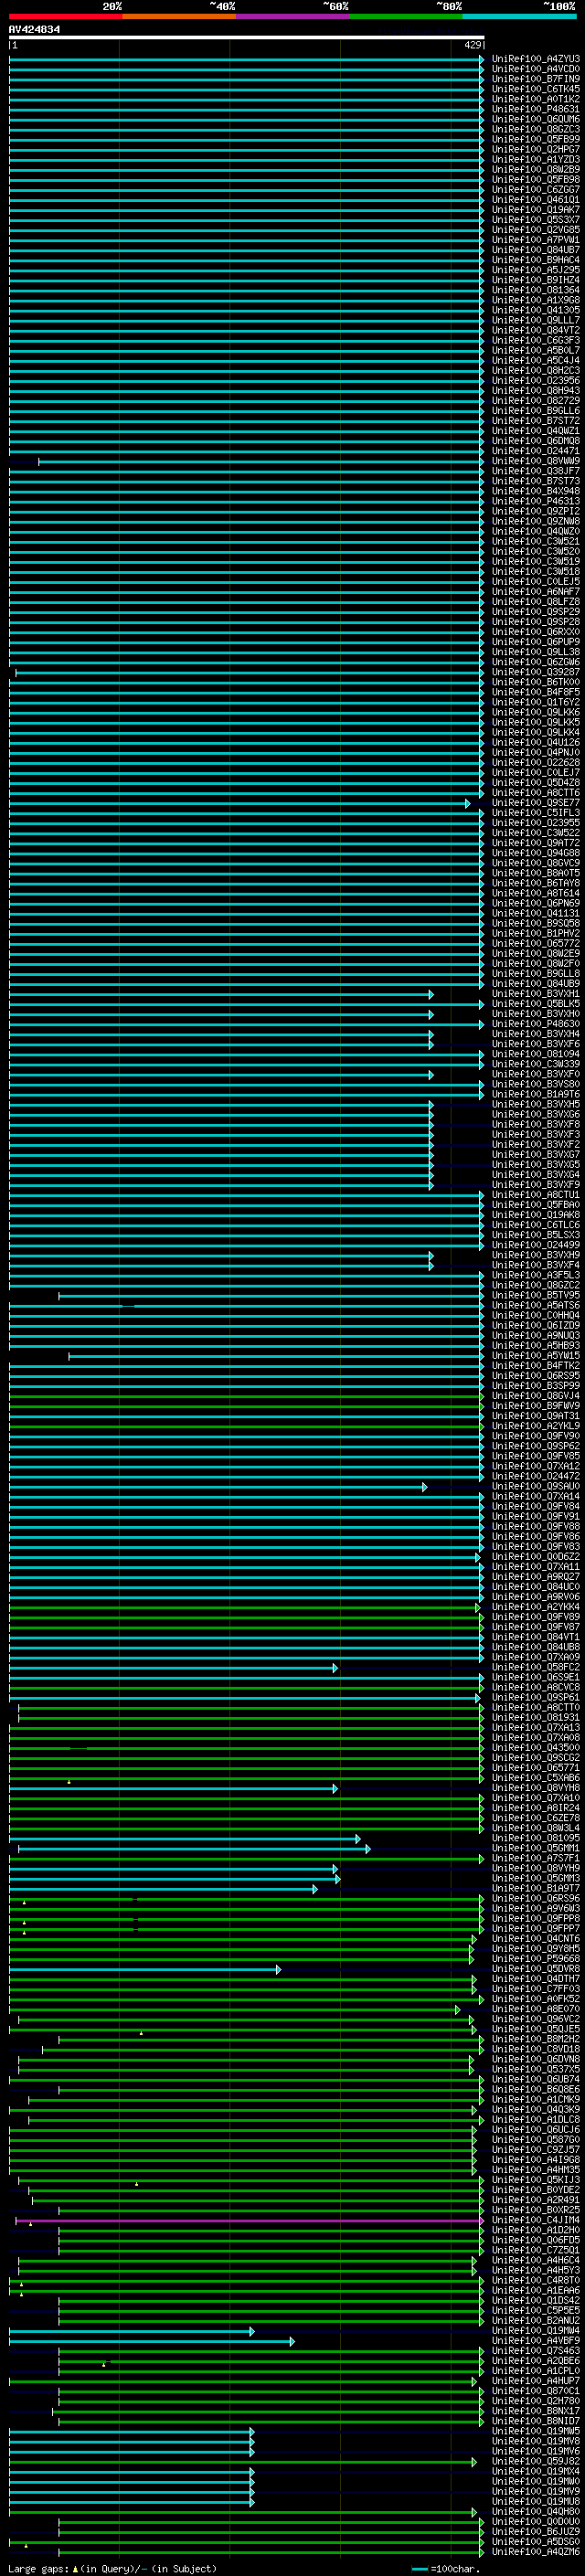This screenshot has width=585, height=2576.
Task: Select label UniRef100_C9ZJ57
Action: (x=536, y=2150)
